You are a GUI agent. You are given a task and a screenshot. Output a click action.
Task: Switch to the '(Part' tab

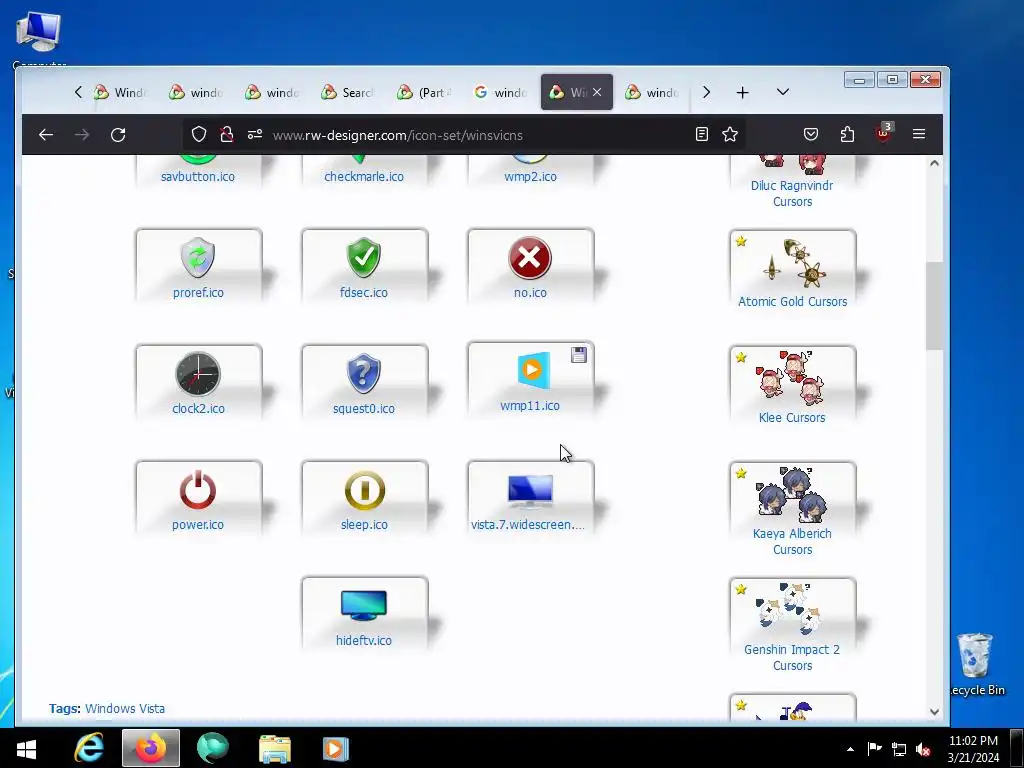pyautogui.click(x=425, y=93)
